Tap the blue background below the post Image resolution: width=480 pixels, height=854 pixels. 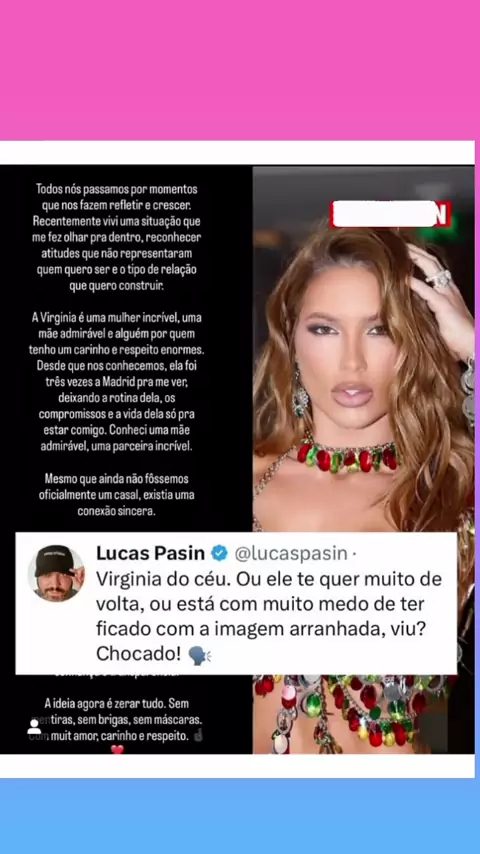click(240, 816)
